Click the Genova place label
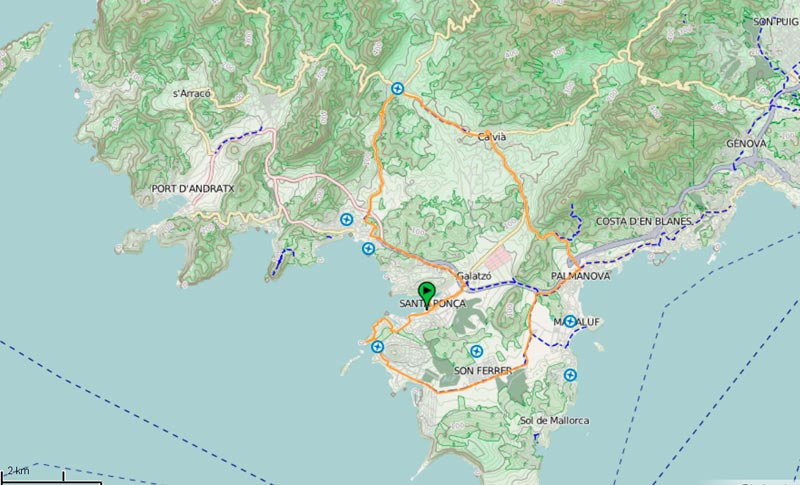This screenshot has height=485, width=800. tap(746, 144)
